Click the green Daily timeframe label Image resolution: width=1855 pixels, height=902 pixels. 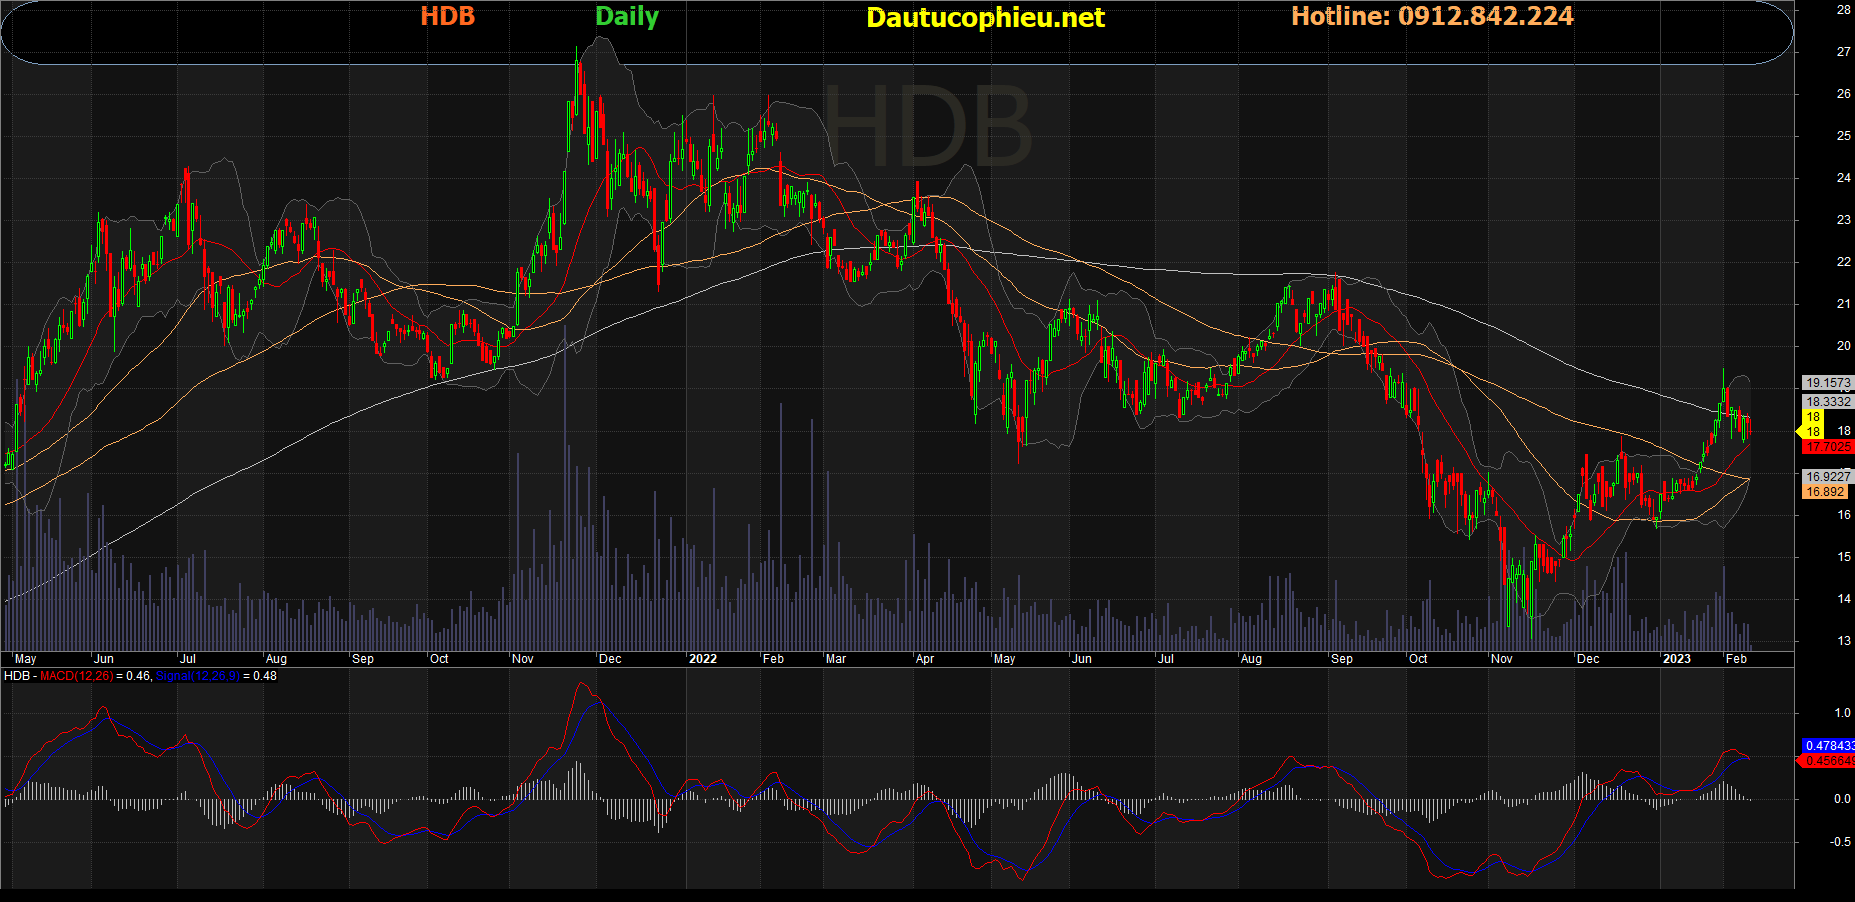[x=627, y=17]
